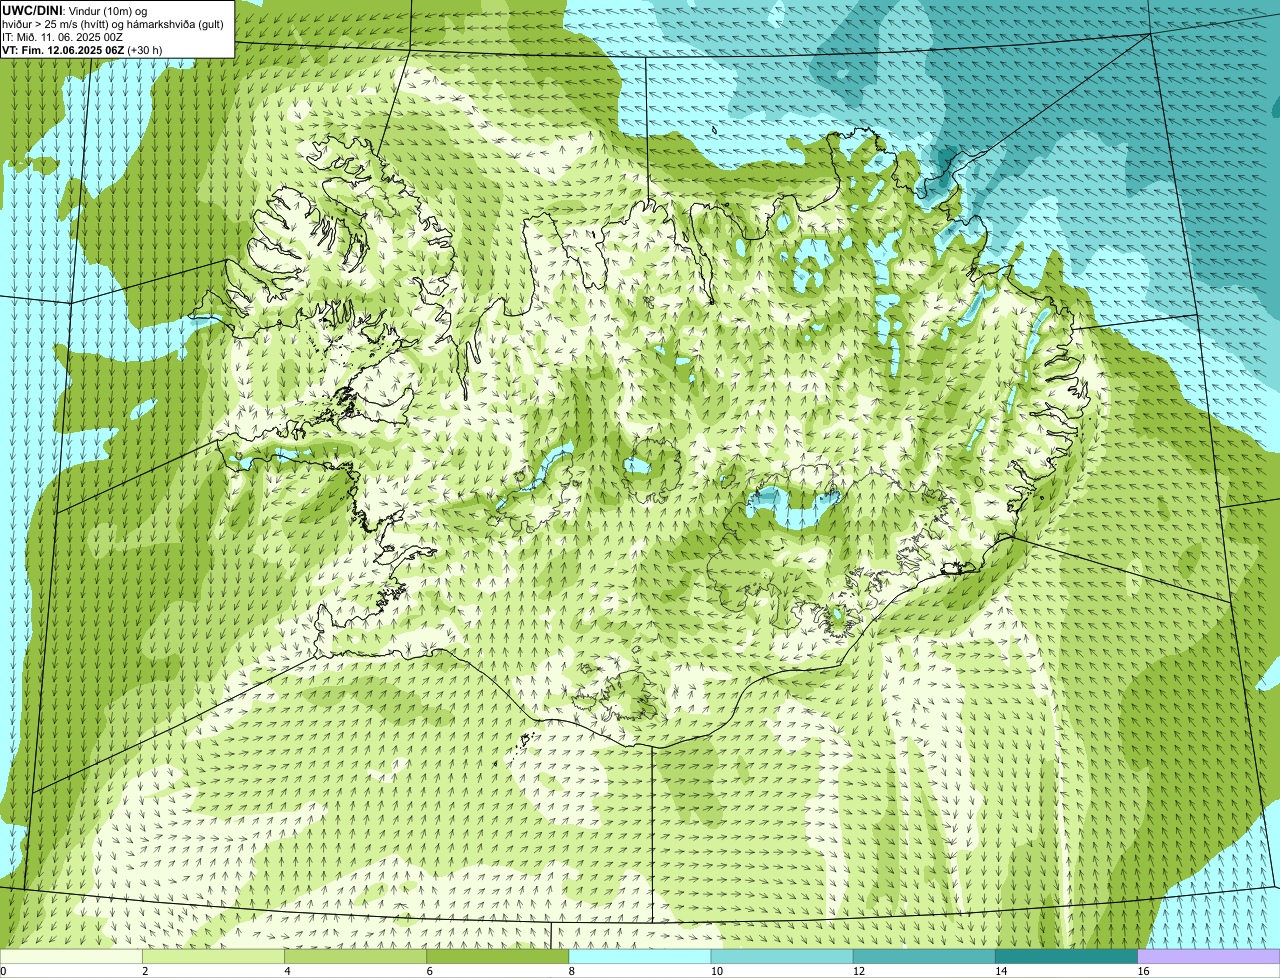
Task: Pick the 4–6 m/s green legend swatch
Action: (355, 956)
